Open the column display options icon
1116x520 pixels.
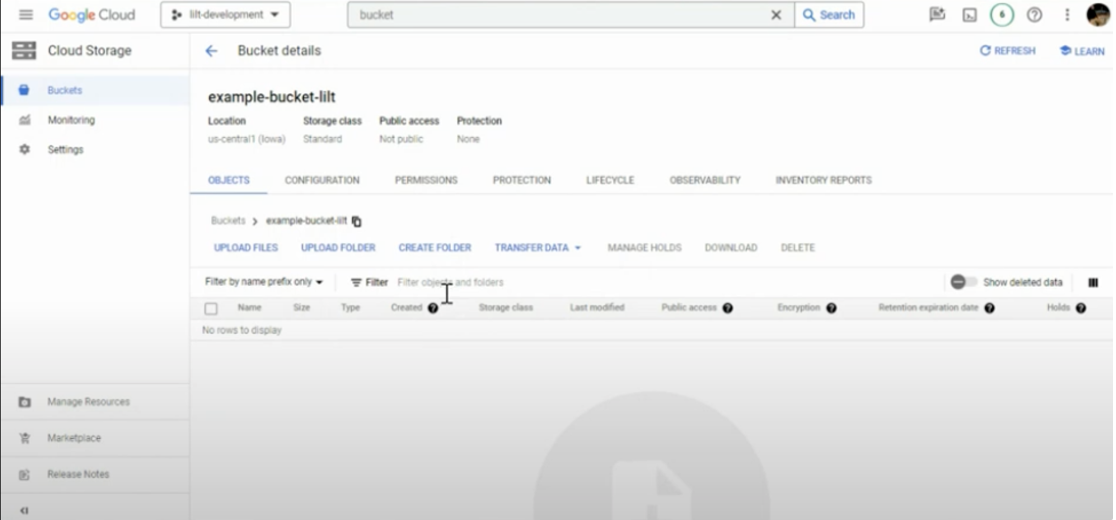(1093, 282)
